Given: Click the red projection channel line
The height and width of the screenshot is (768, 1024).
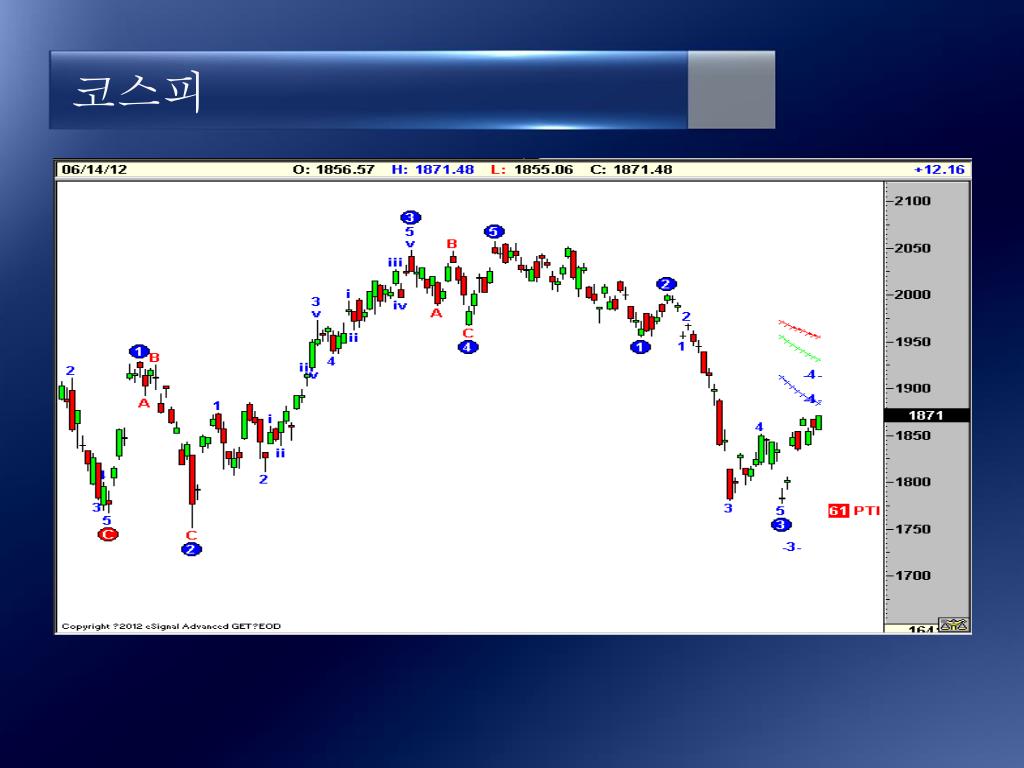Looking at the screenshot, I should 799,329.
